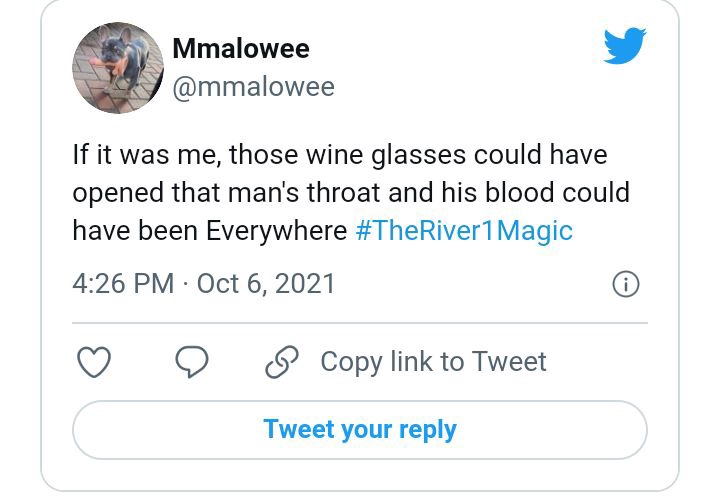
Task: Click the blue Twitter bird logo
Action: click(624, 45)
